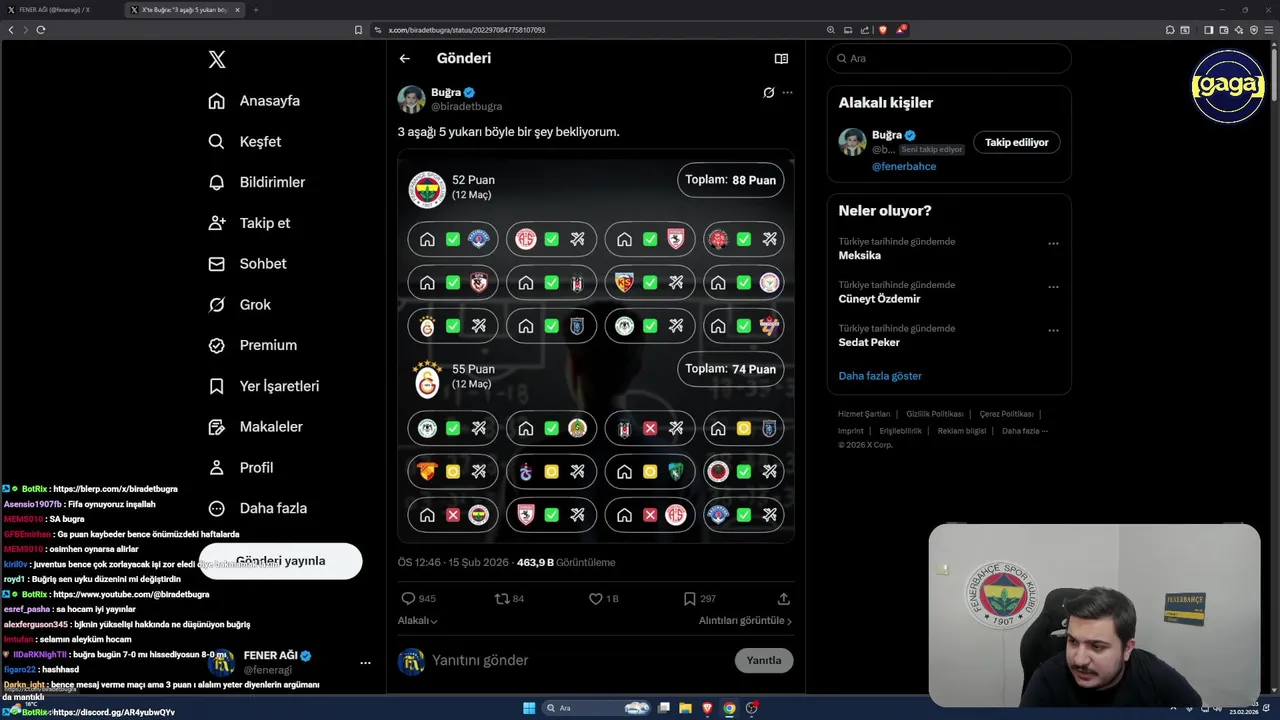Screen dimensions: 1280x720
Task: Open the post's three-dot more menu
Action: click(x=787, y=92)
